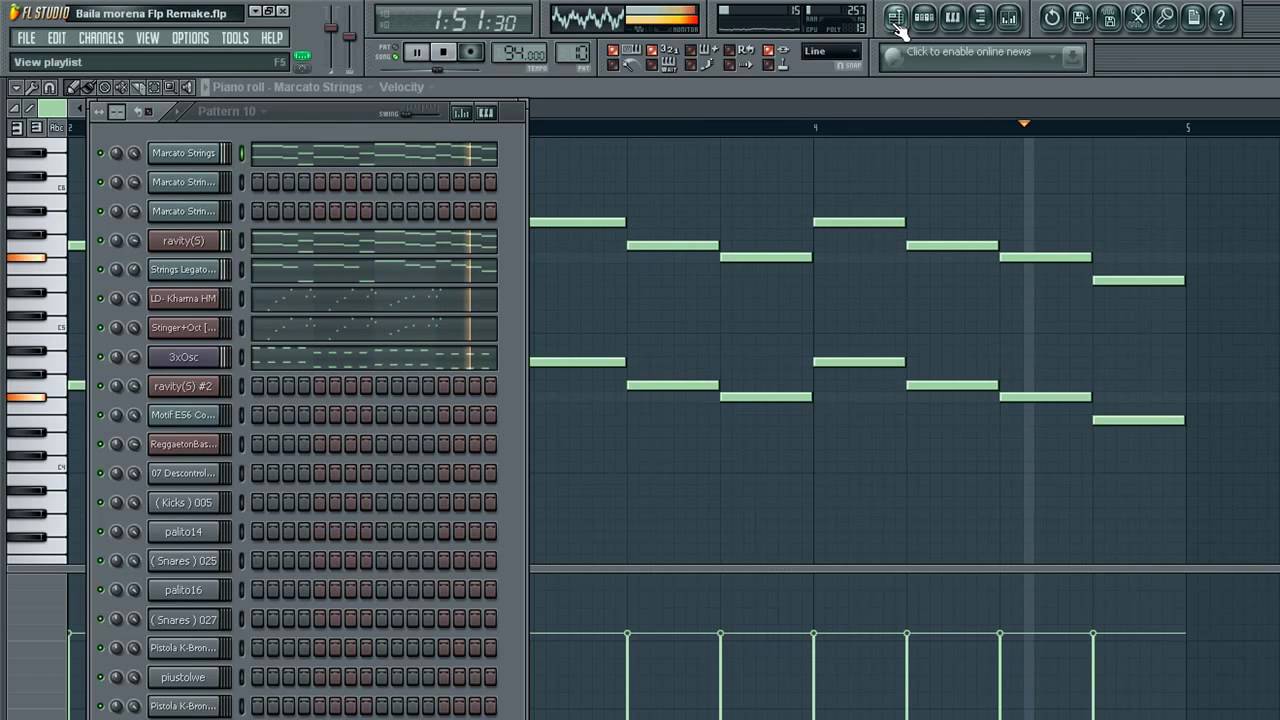
Task: Expand the online news dropdown arrow
Action: click(1053, 57)
